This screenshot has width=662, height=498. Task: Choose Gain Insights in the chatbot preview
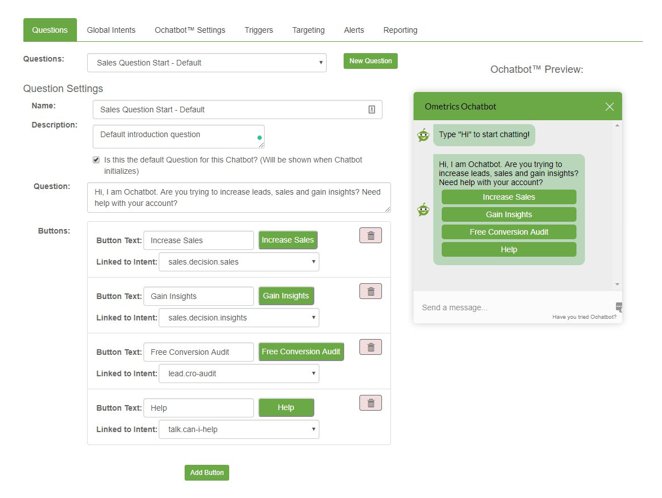click(x=509, y=214)
